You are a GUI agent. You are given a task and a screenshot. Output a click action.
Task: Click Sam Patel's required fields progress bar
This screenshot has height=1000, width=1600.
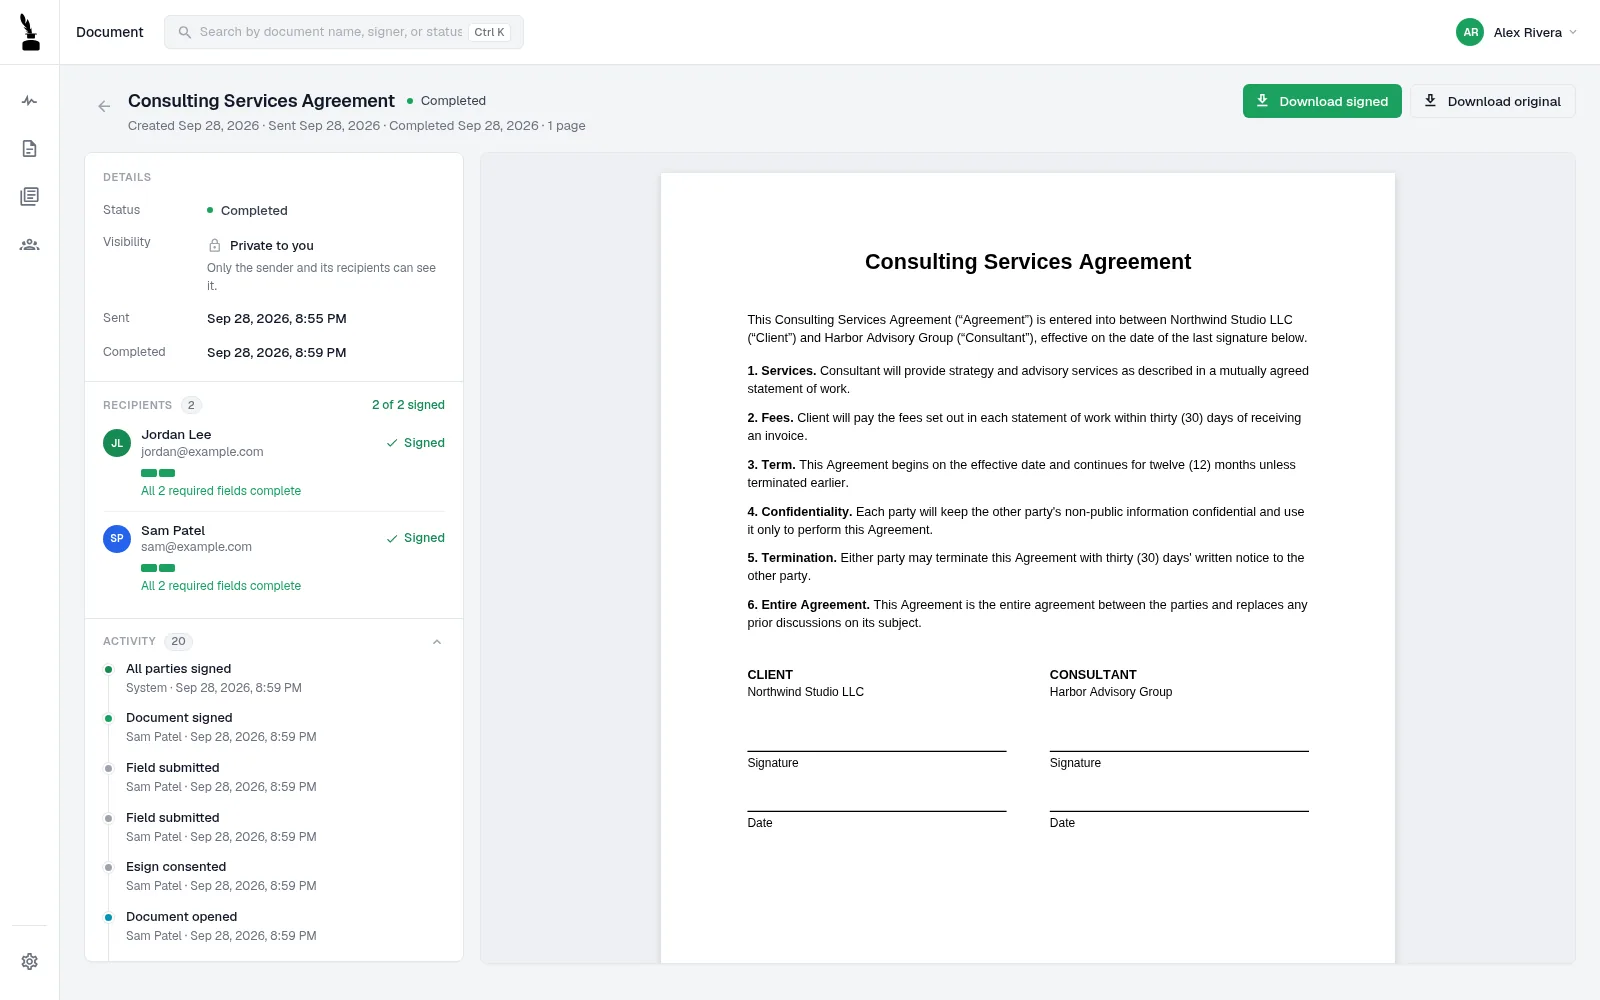(x=158, y=568)
